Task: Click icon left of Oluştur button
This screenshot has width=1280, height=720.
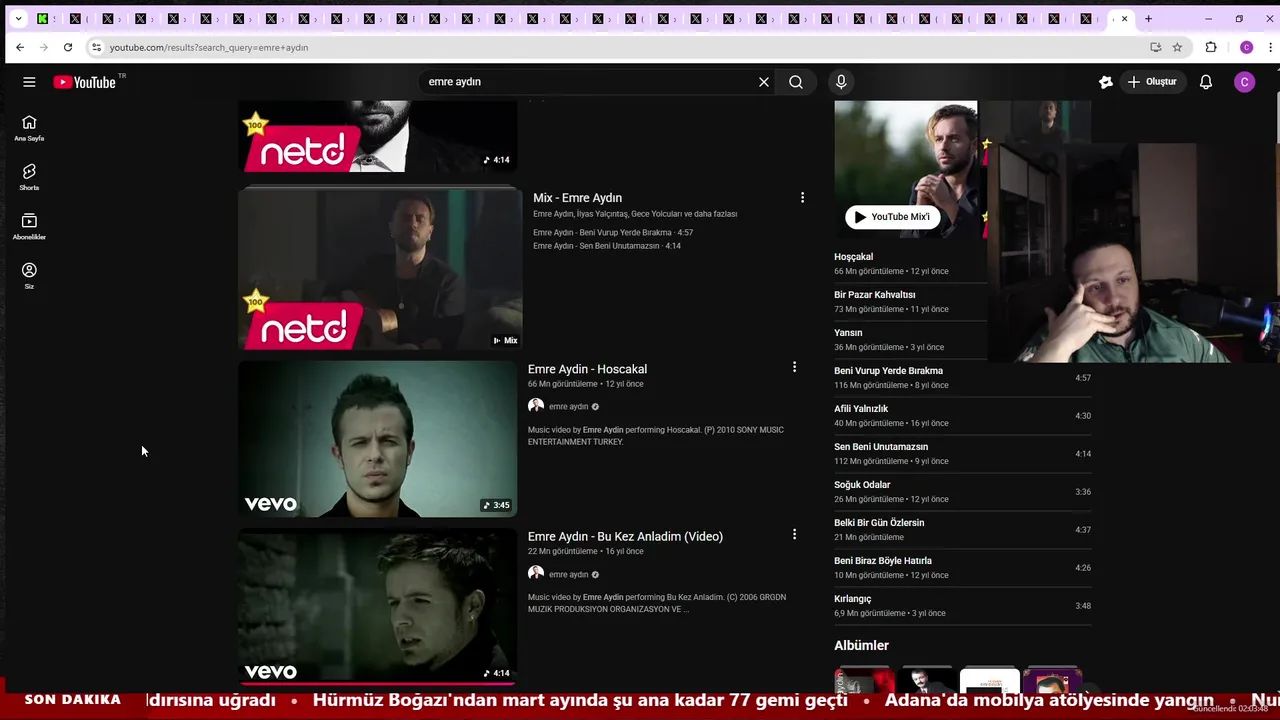Action: (1106, 82)
